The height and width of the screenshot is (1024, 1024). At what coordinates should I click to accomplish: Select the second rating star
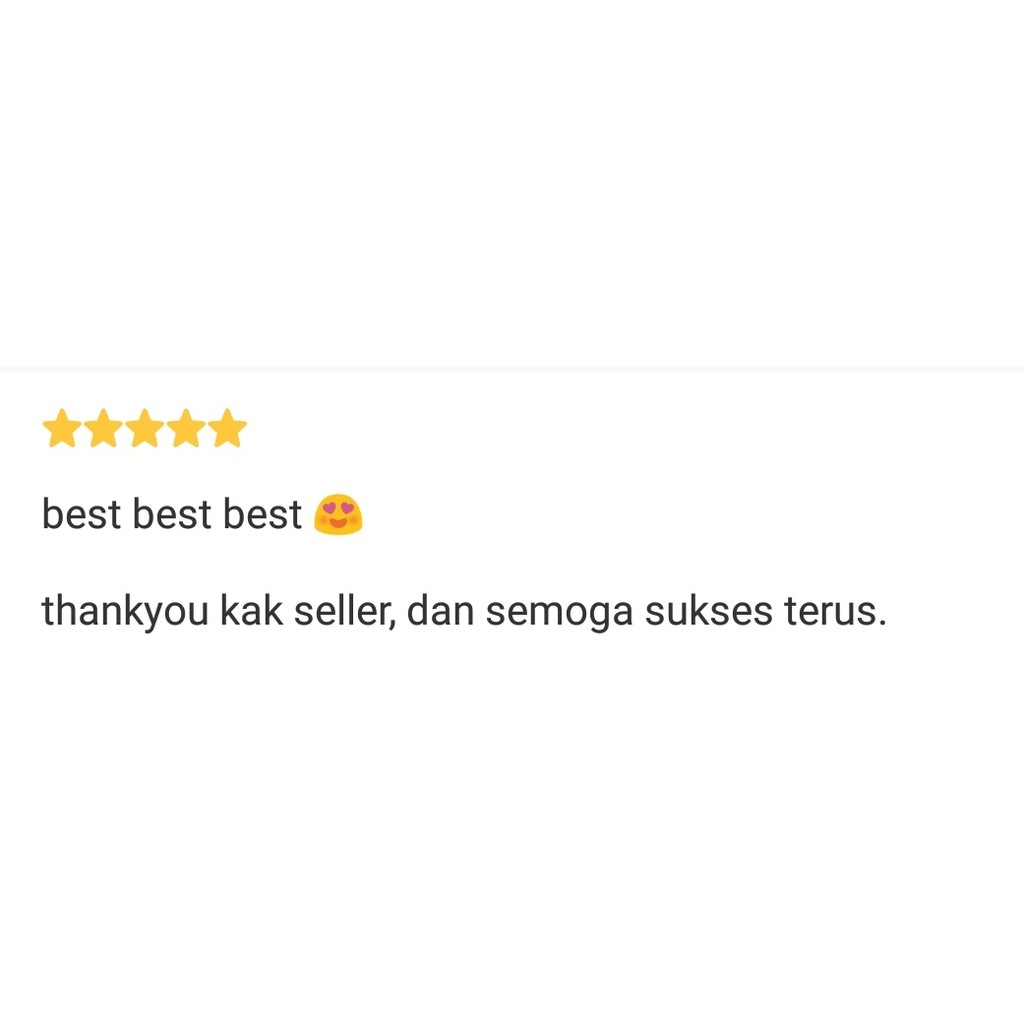click(x=103, y=428)
